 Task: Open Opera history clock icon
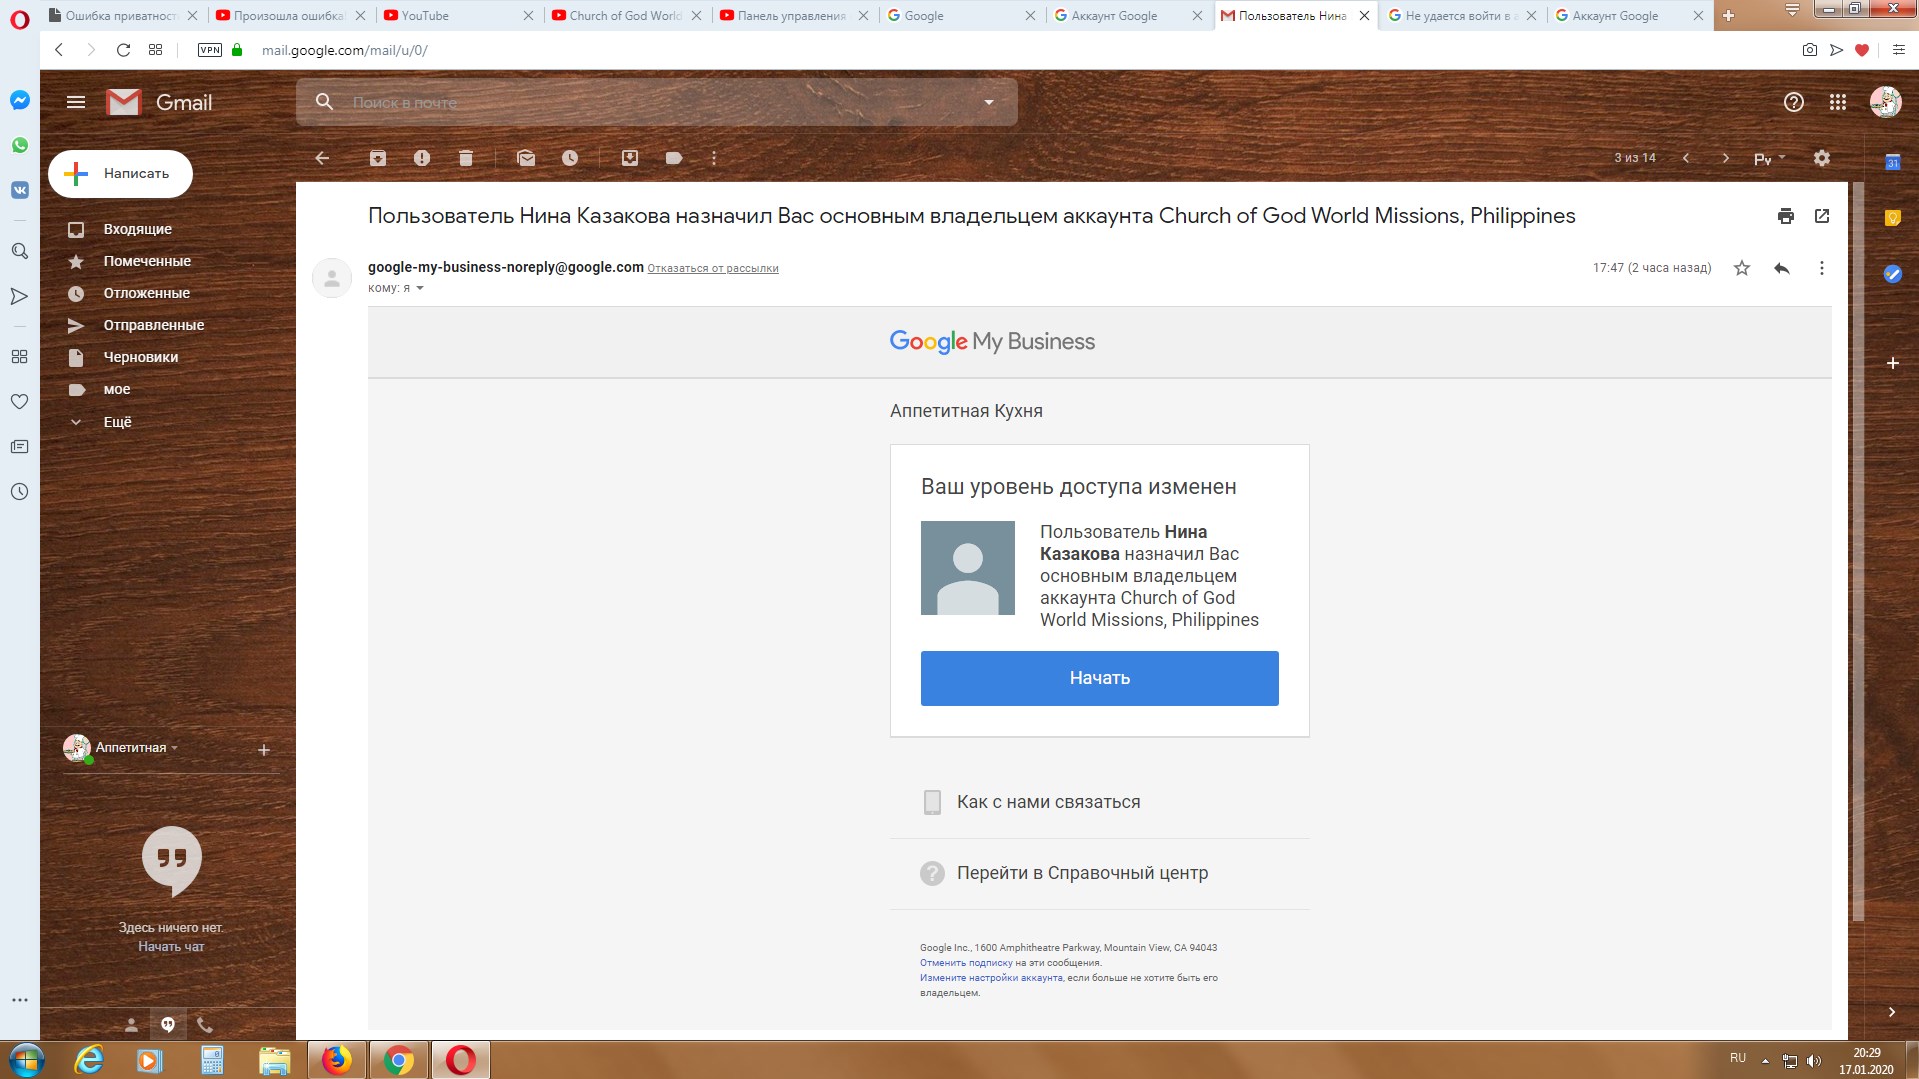(x=19, y=492)
